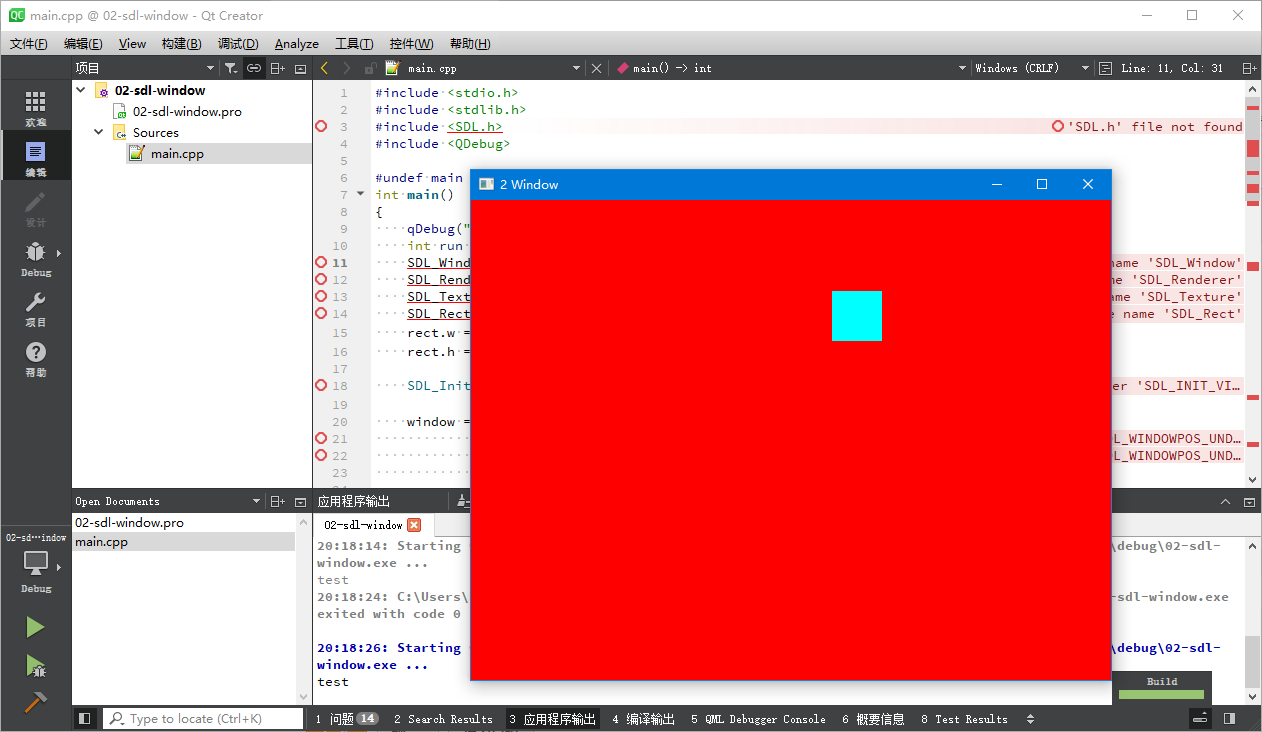
Task: Click the error marker on line 11
Action: [x=321, y=262]
